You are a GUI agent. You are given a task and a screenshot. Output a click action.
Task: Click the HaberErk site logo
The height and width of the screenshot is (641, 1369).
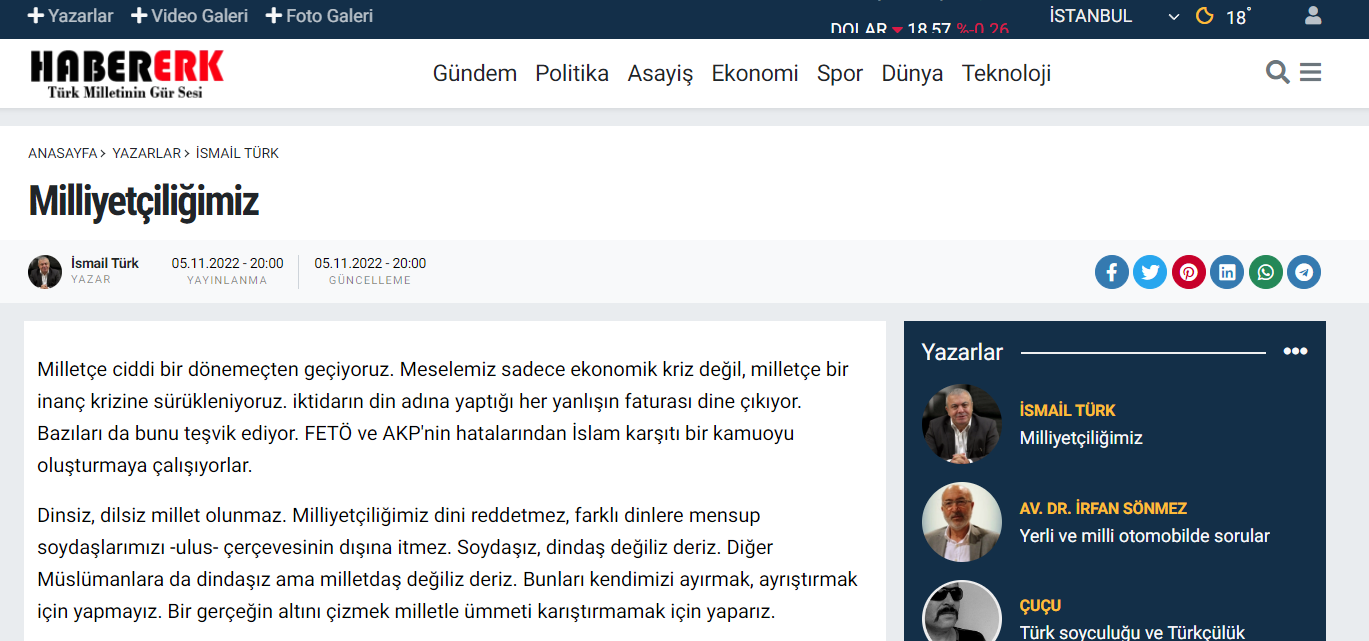(127, 74)
